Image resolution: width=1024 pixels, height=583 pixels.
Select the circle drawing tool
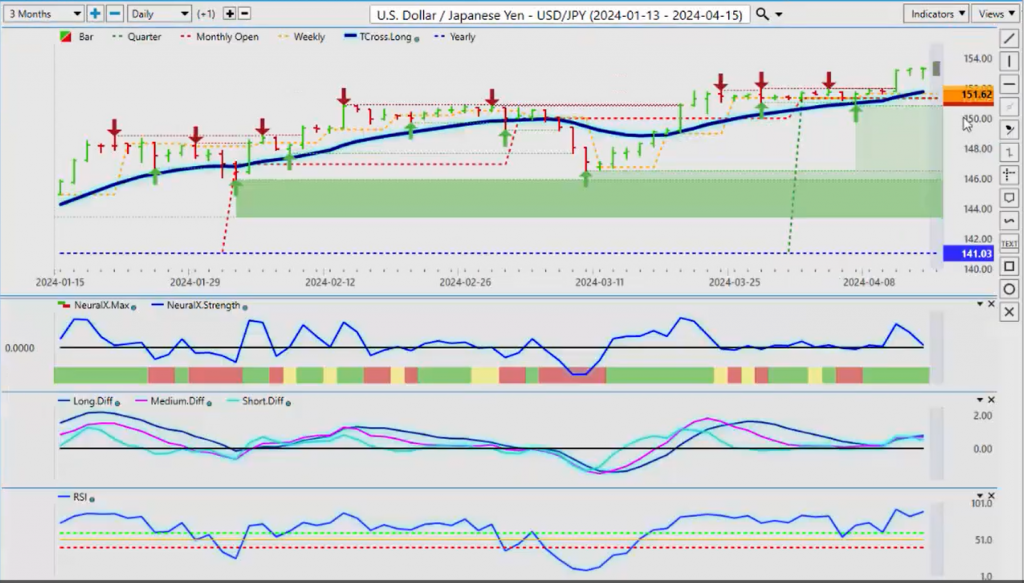(1009, 289)
